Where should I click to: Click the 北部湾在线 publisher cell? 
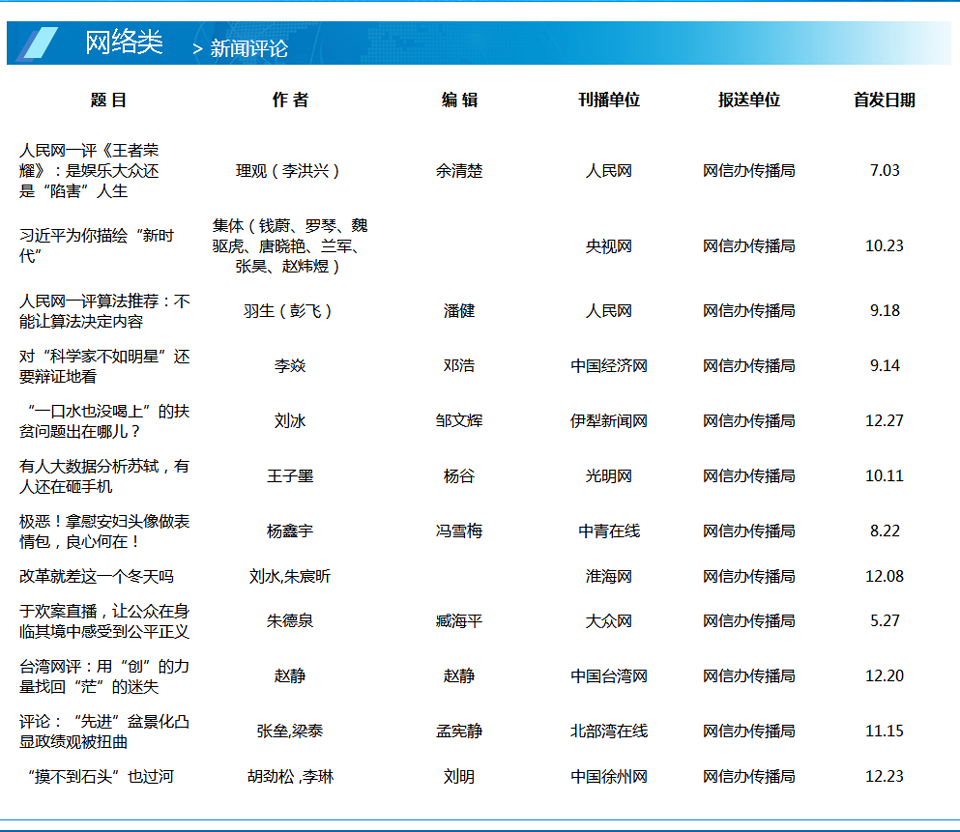coord(608,731)
